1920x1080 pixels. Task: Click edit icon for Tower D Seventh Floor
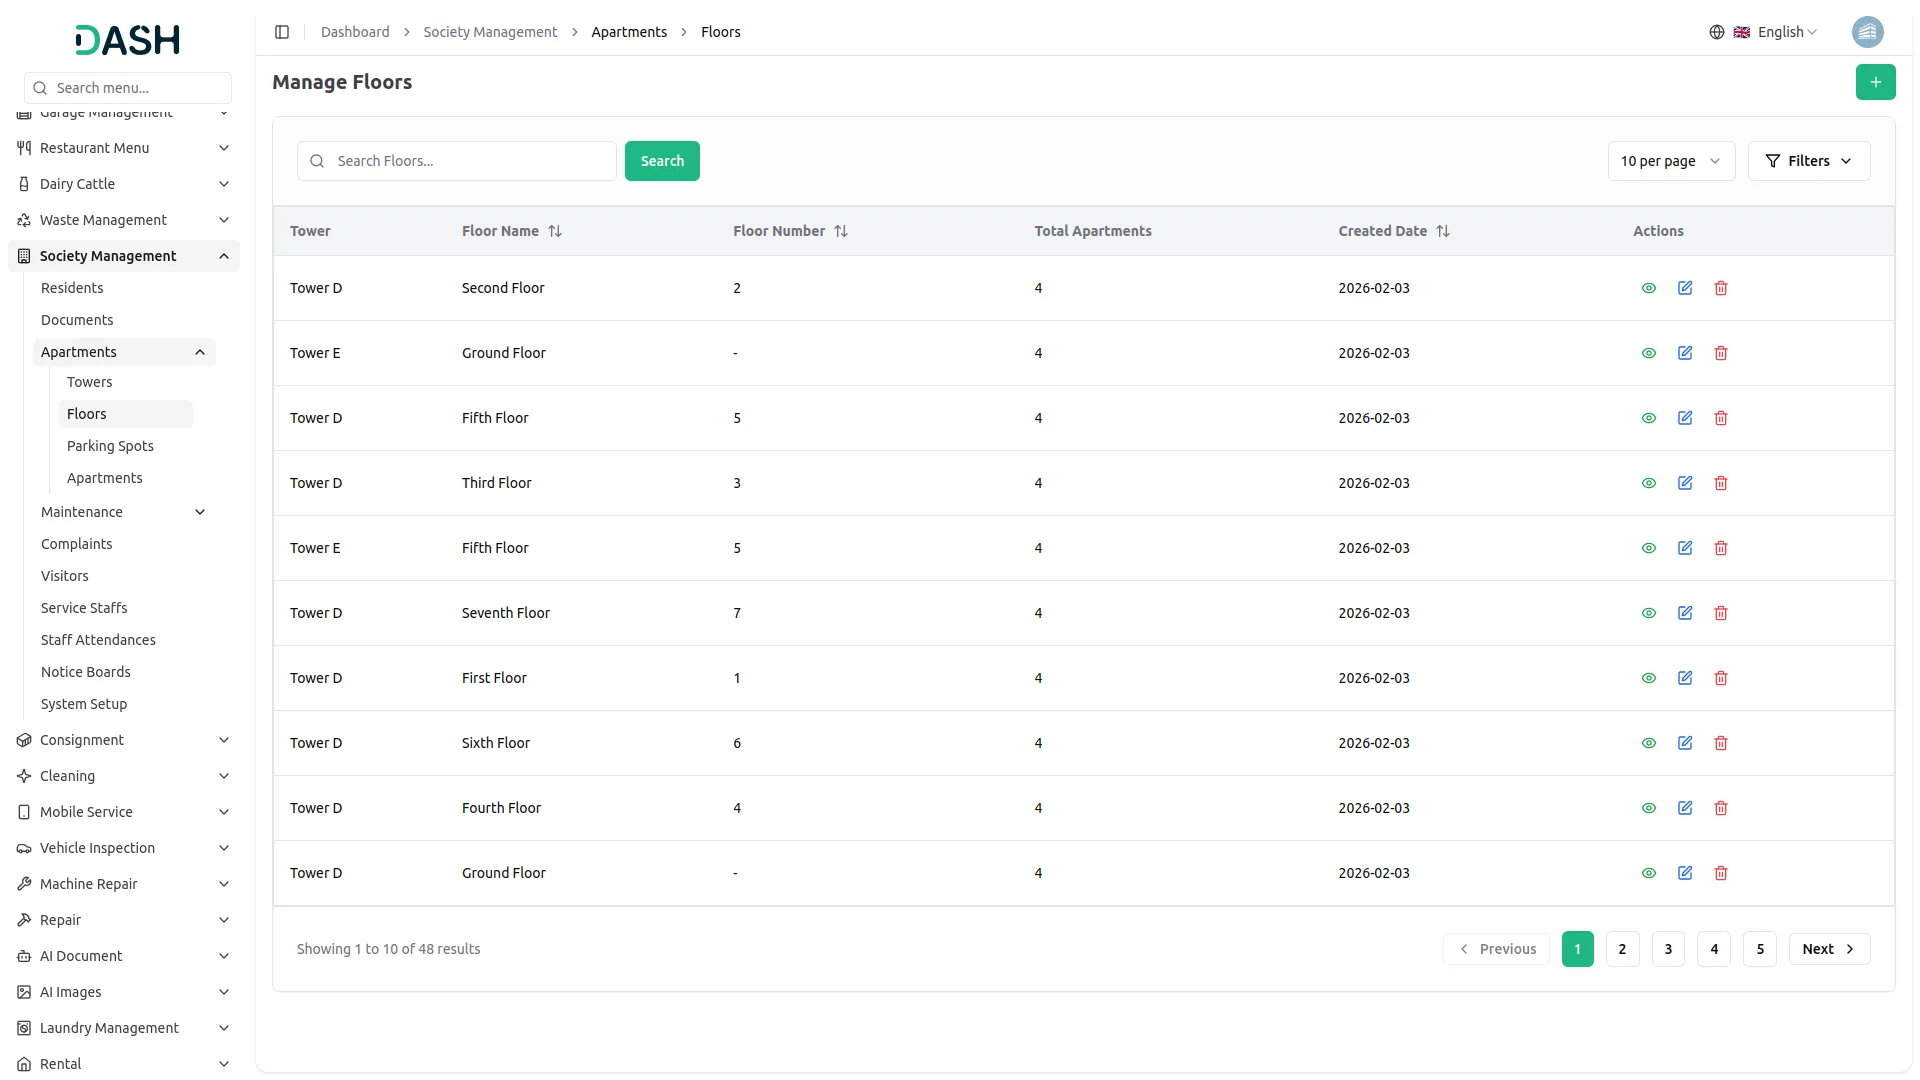click(1685, 613)
